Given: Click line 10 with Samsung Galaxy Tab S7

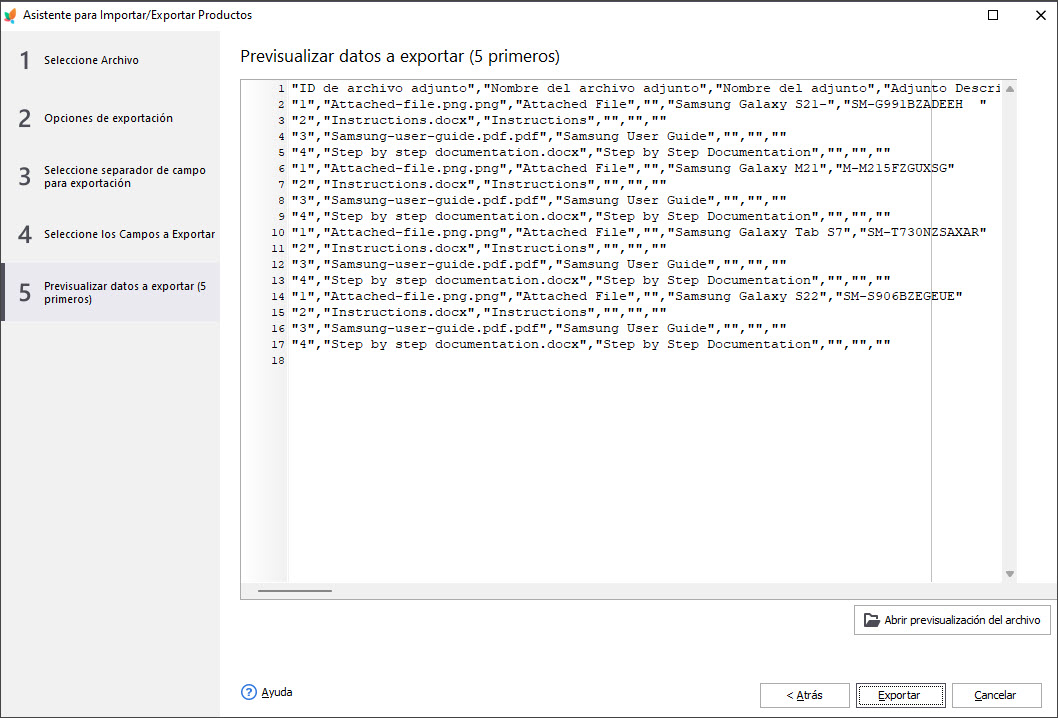Looking at the screenshot, I should [639, 233].
